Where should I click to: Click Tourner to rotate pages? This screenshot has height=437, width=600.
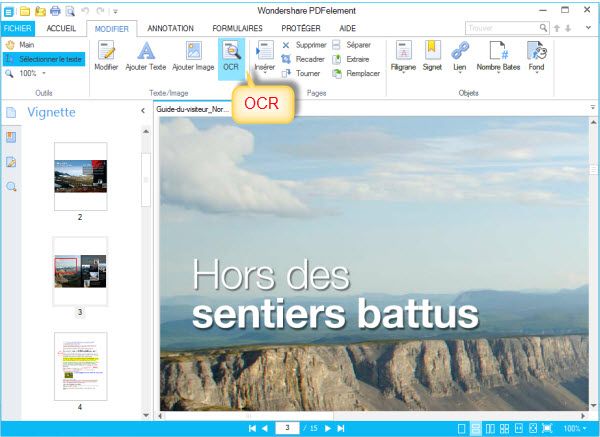301,73
